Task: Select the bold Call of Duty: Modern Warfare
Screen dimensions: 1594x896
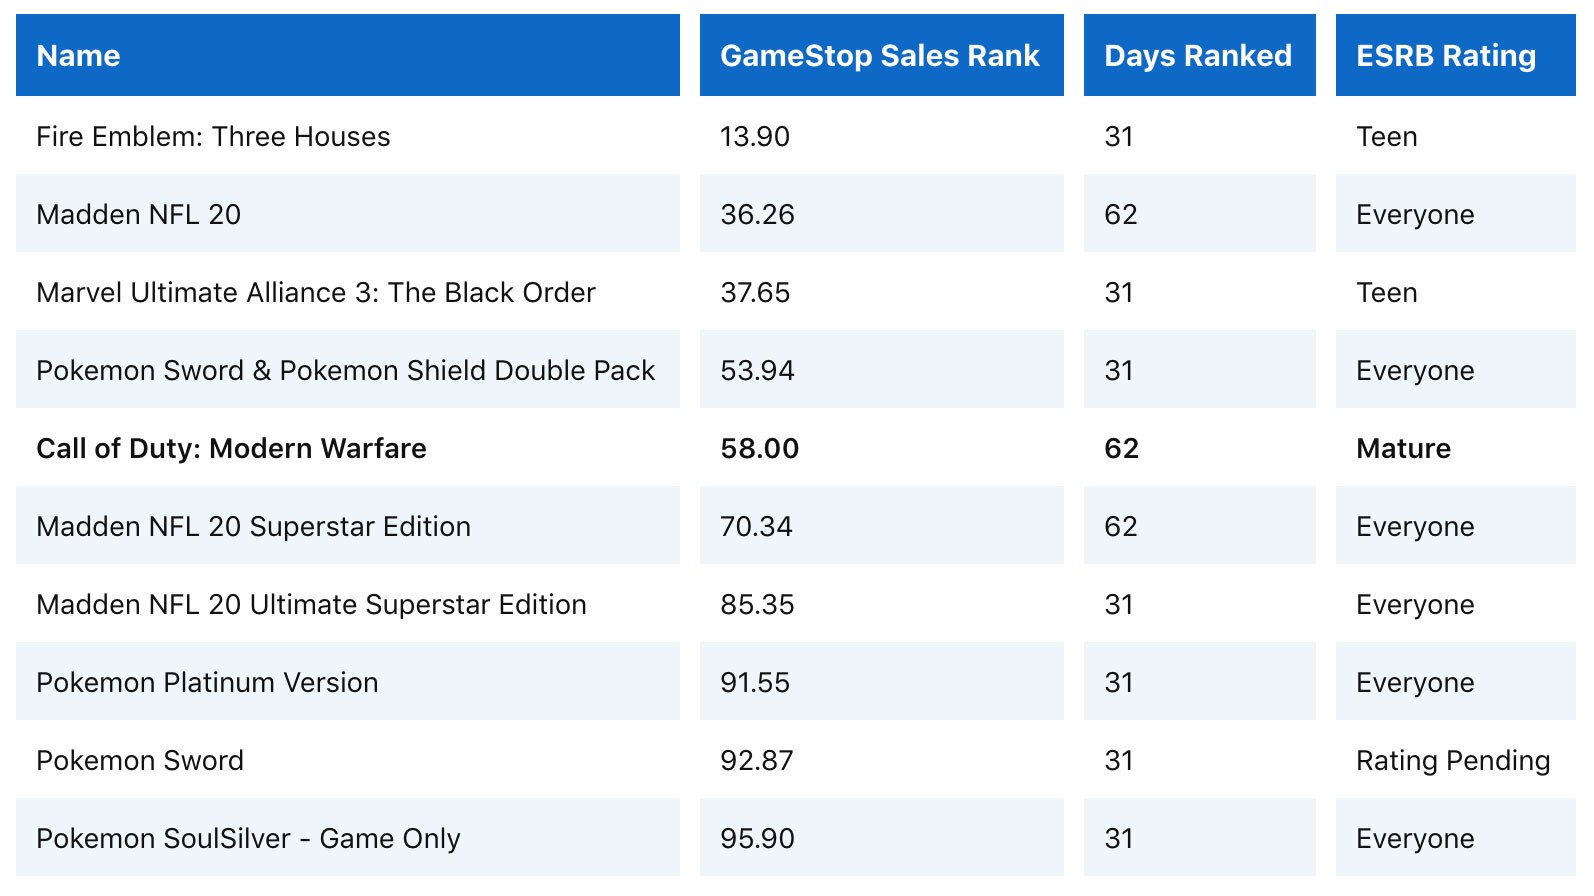Action: (231, 449)
